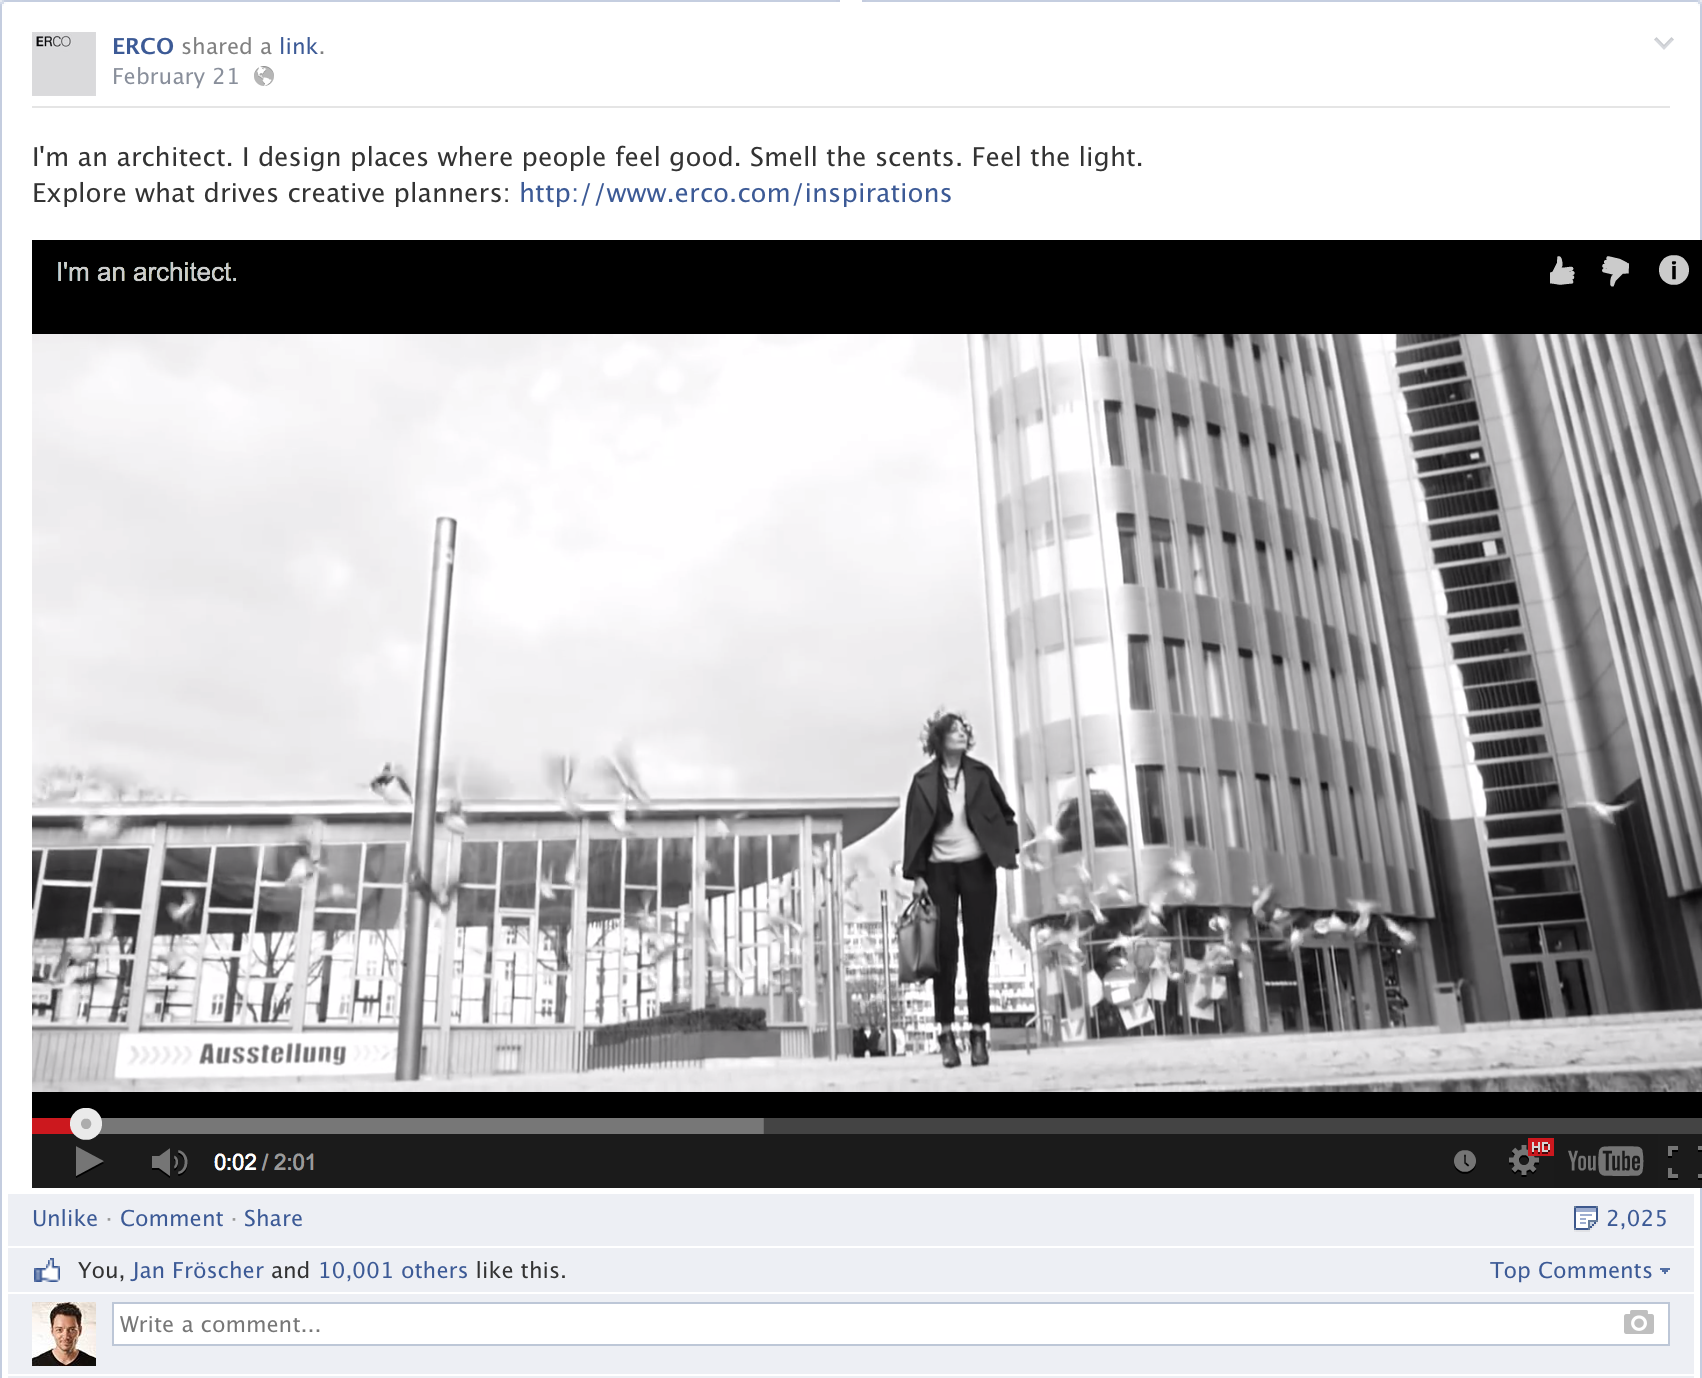Image resolution: width=1702 pixels, height=1378 pixels.
Task: Click the video title 'I'm an architect.'
Action: pos(147,272)
